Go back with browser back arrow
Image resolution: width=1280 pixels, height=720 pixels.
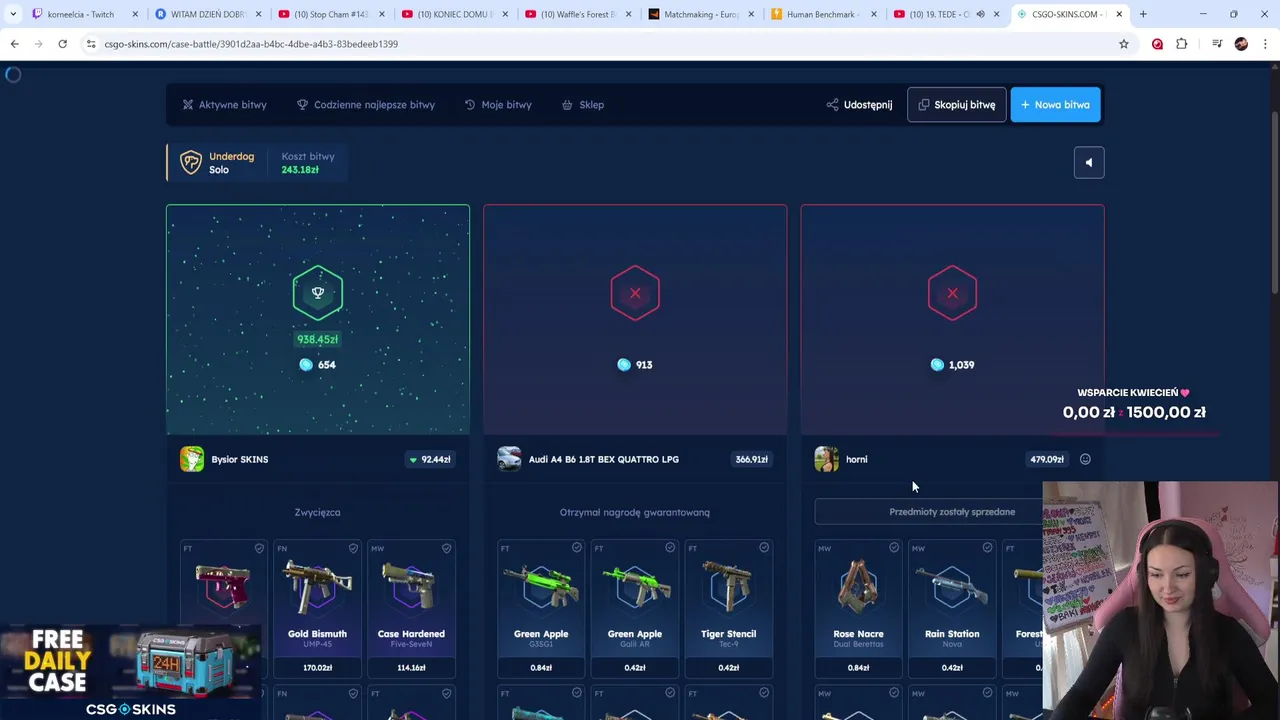click(14, 44)
